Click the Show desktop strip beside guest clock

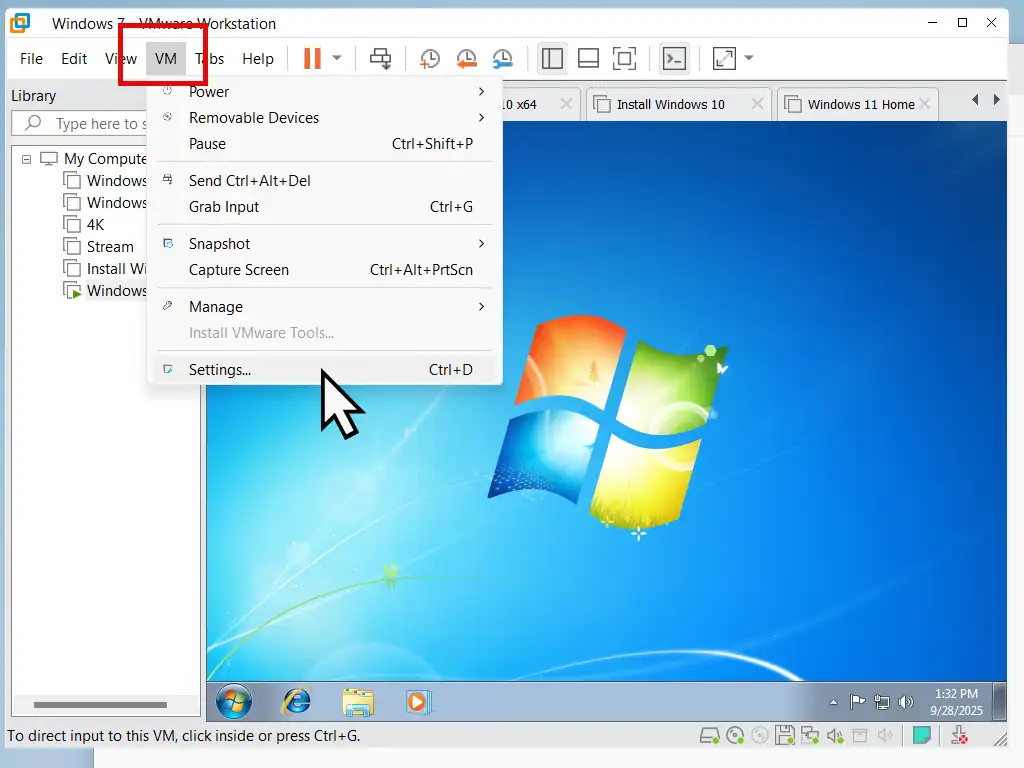(1000, 701)
